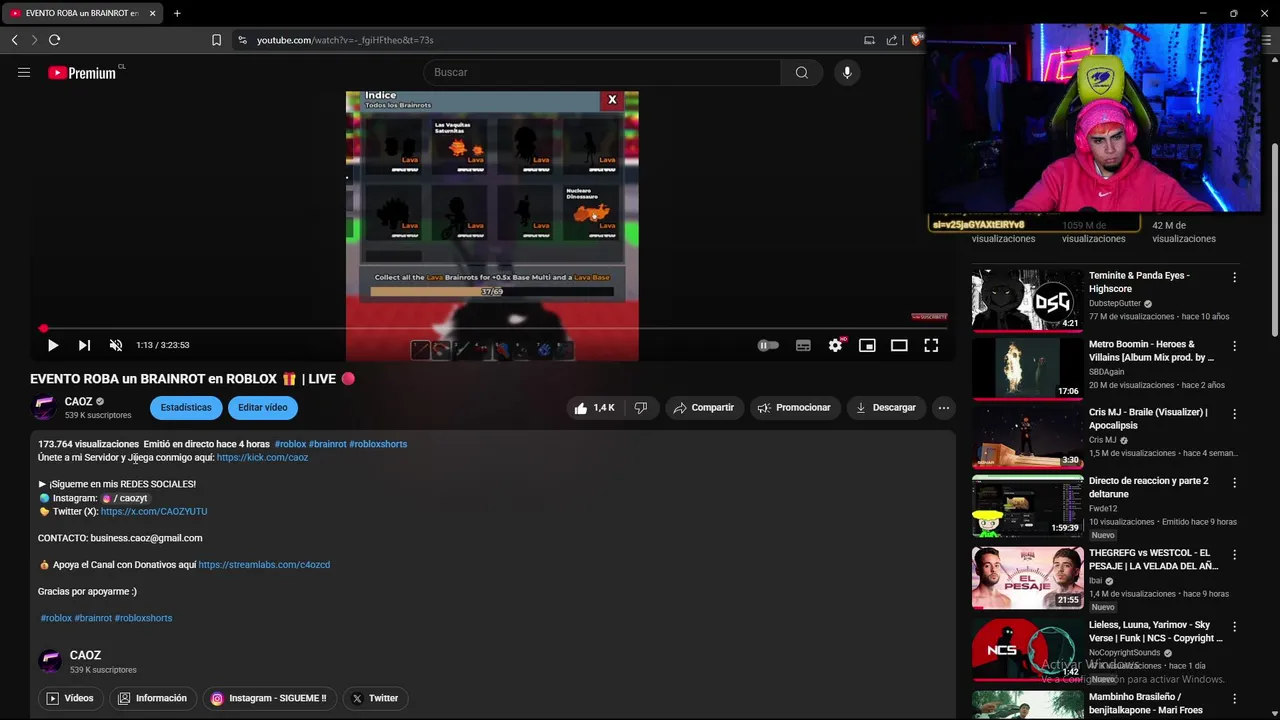This screenshot has height=720, width=1280.
Task: Enable theater mode view
Action: coord(899,345)
